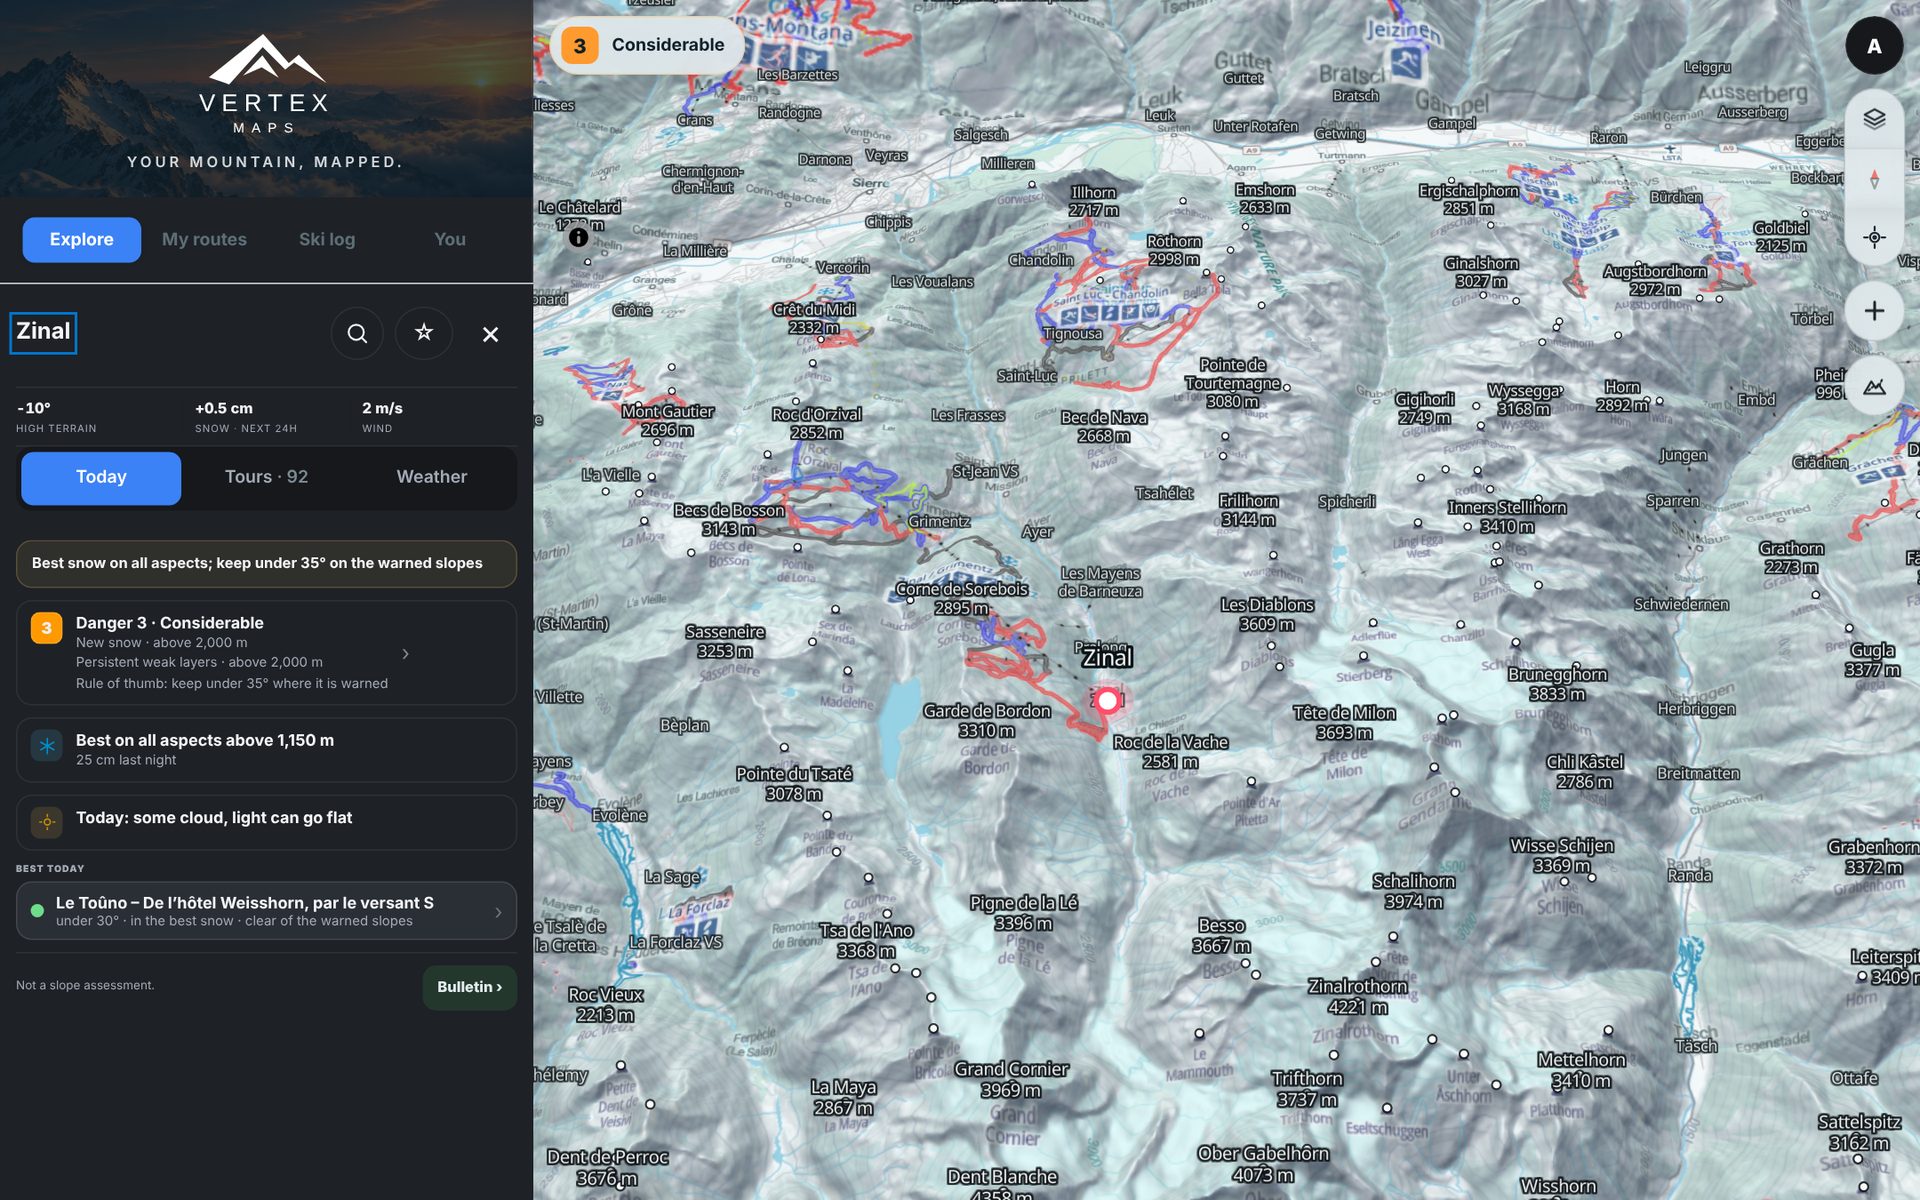The image size is (1920, 1200).
Task: Click the info icon near Le Châtelard
Action: [578, 238]
